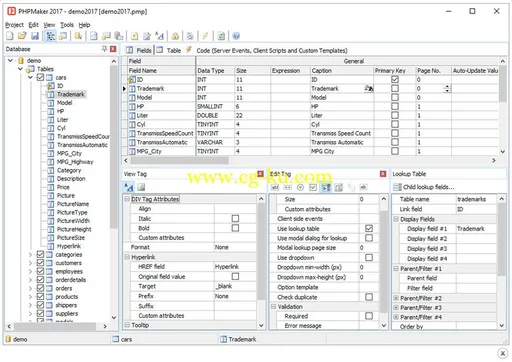
Task: Toggle the Bold checkbox in View Tag
Action: tap(235, 228)
